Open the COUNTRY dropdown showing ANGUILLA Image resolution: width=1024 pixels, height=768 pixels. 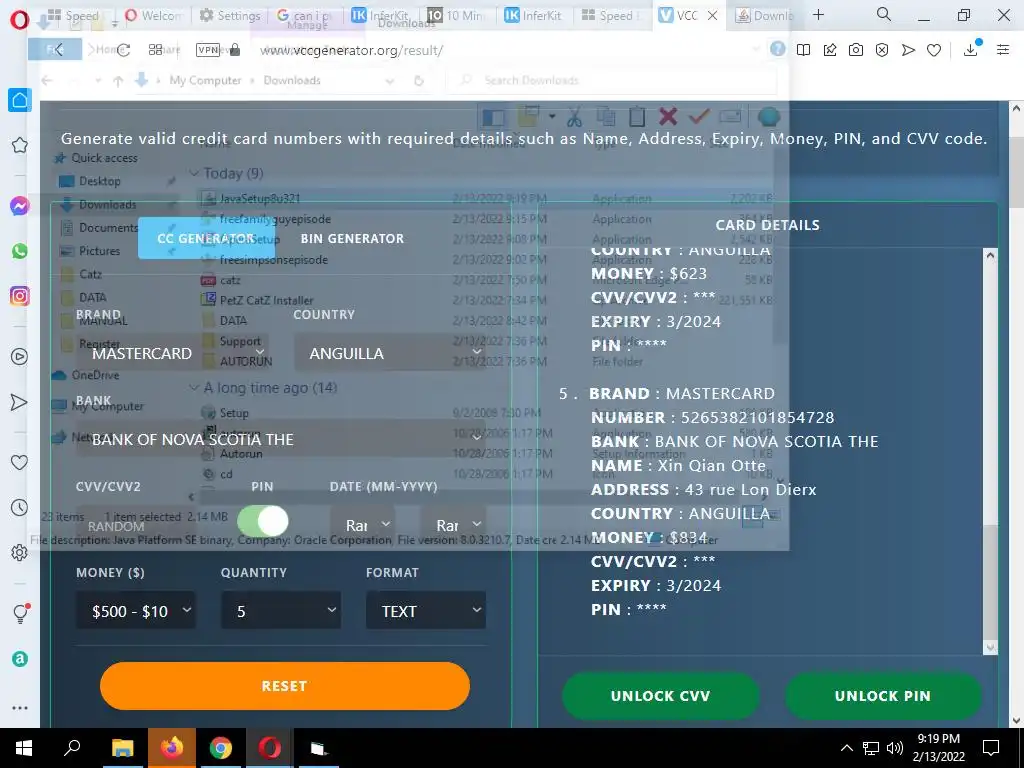click(x=390, y=353)
